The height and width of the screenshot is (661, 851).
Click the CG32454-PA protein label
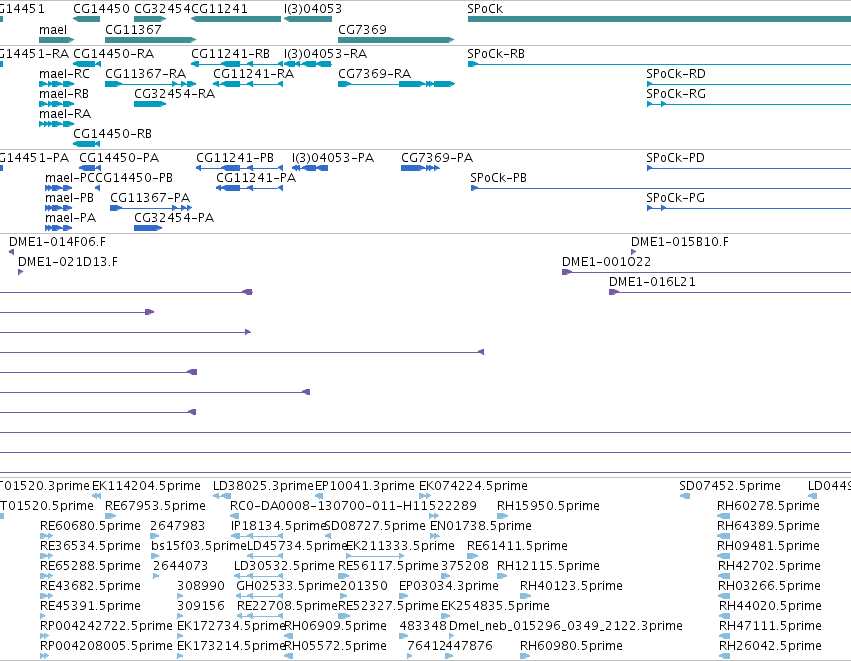[174, 218]
